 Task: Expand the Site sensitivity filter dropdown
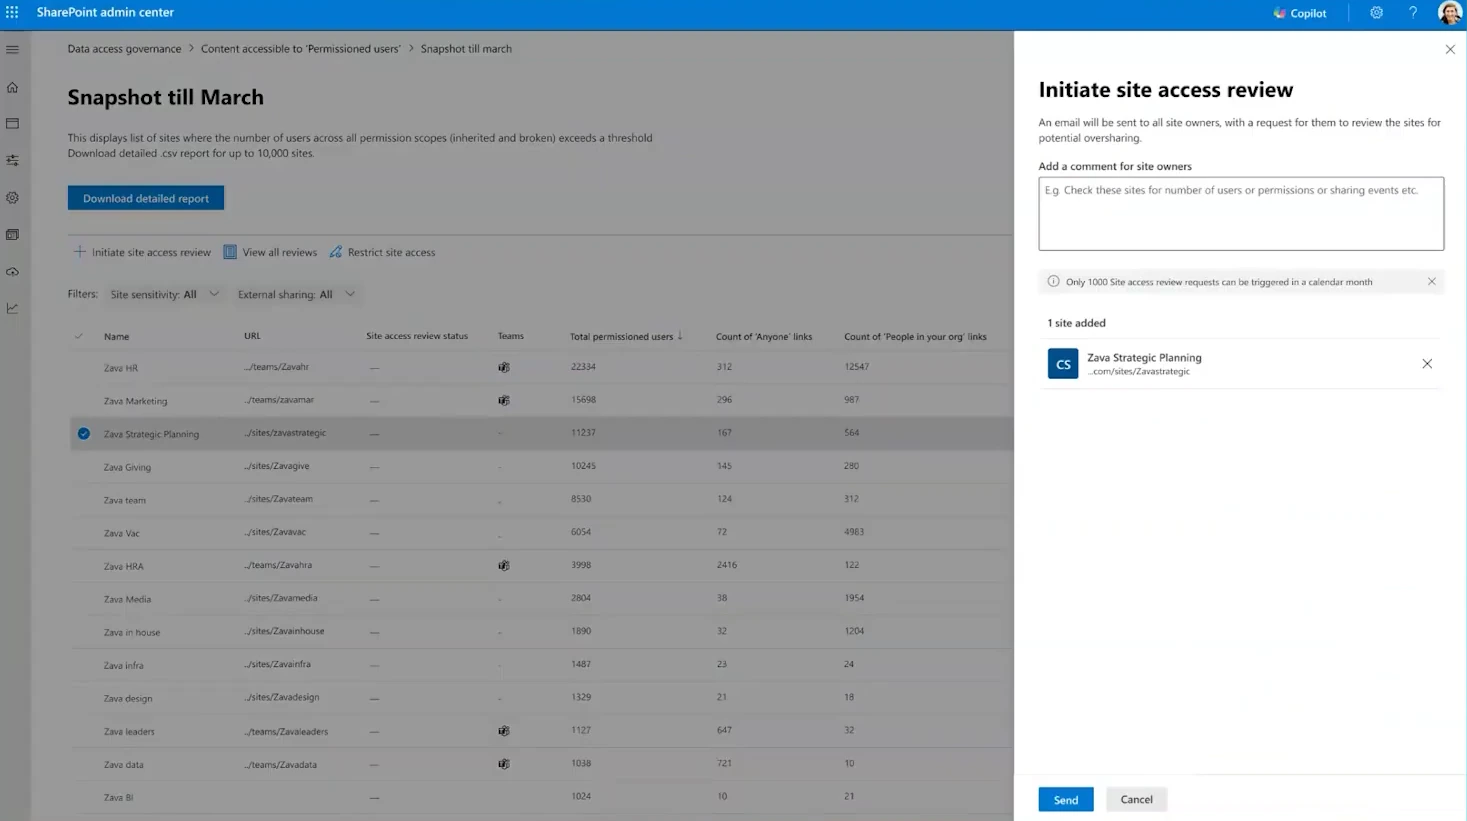pos(165,294)
